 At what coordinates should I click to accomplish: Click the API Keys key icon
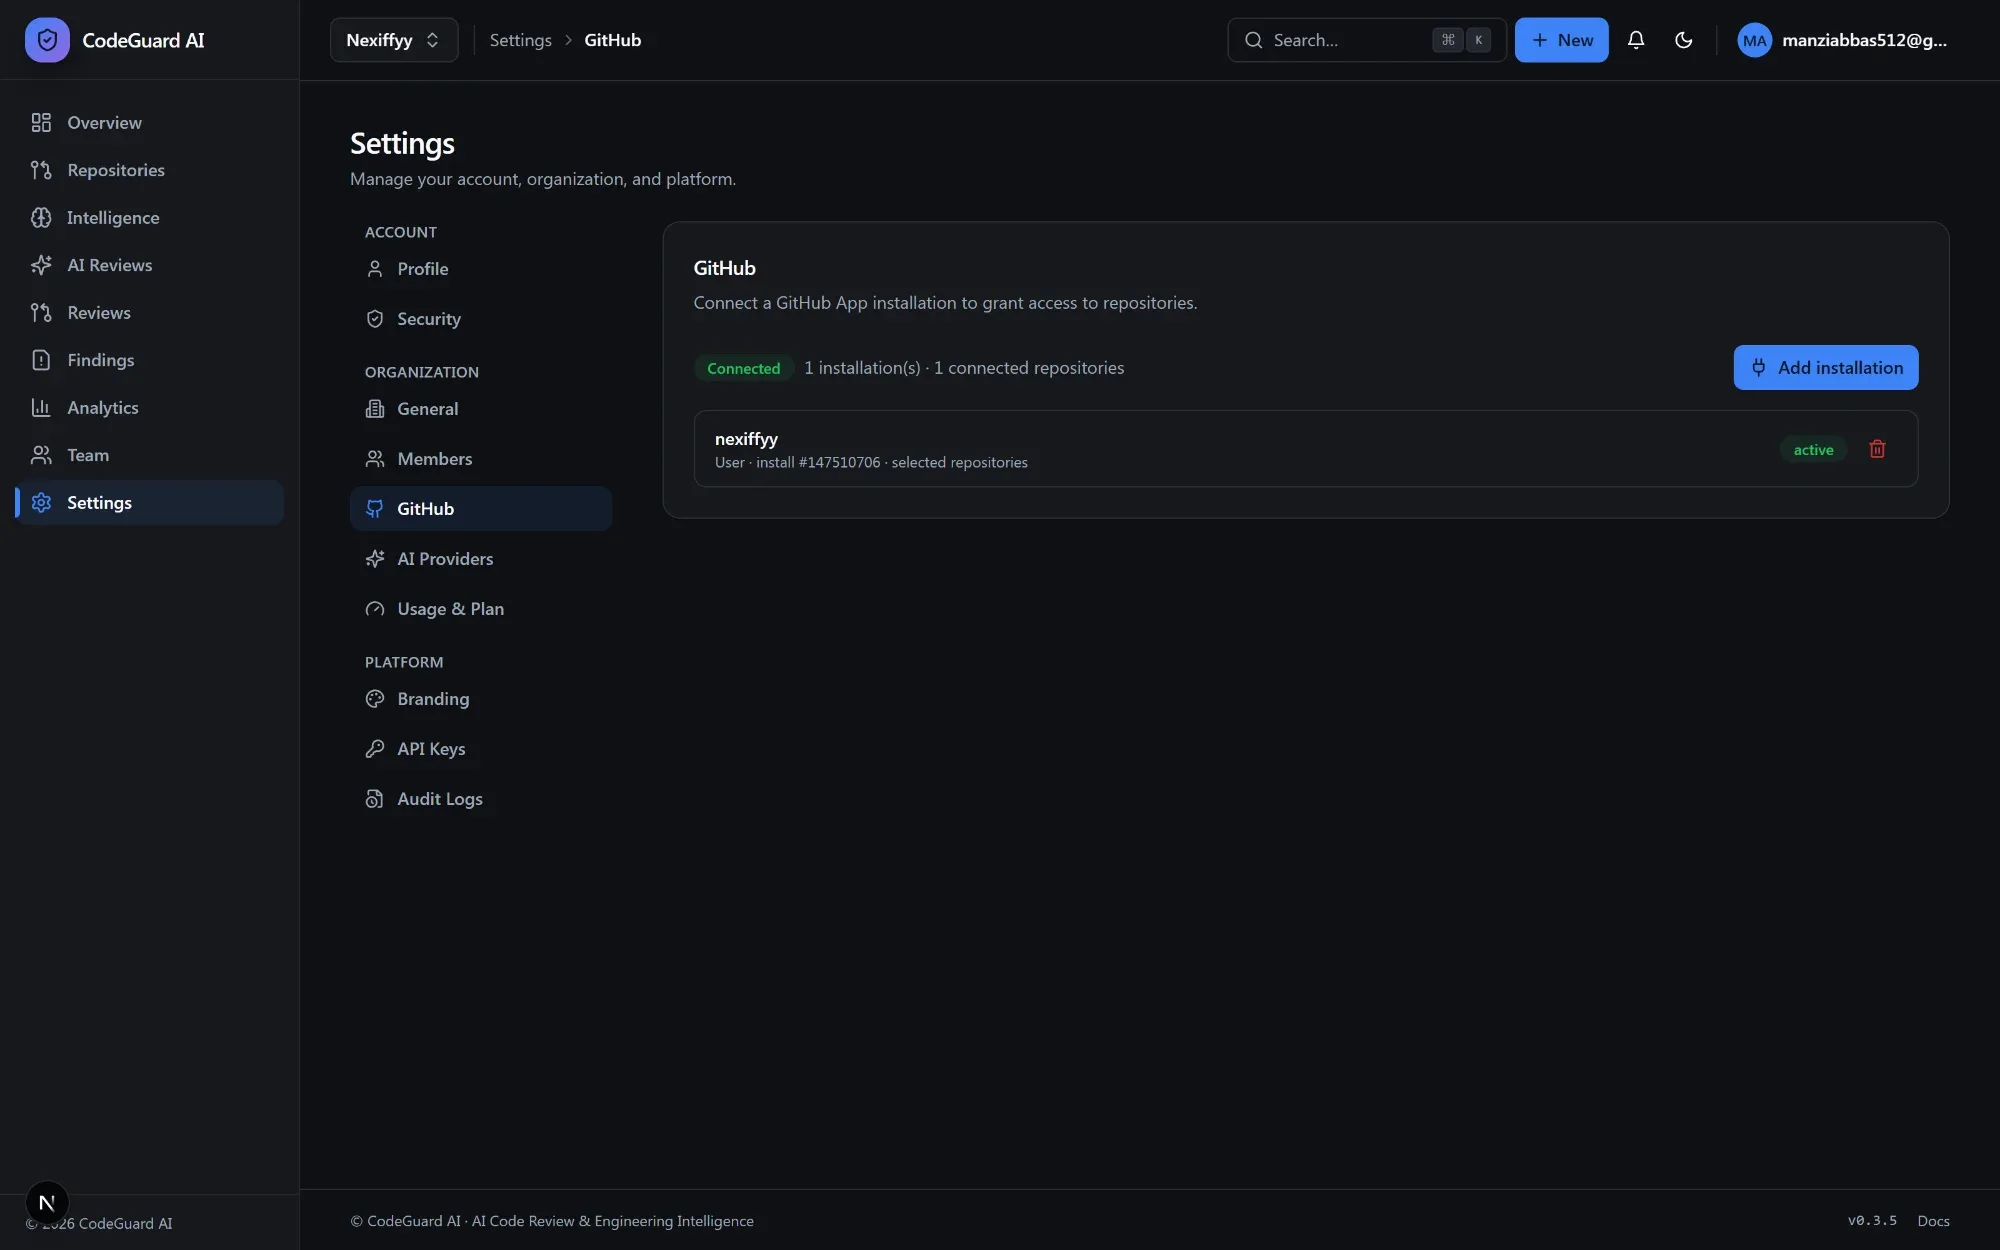(x=375, y=749)
